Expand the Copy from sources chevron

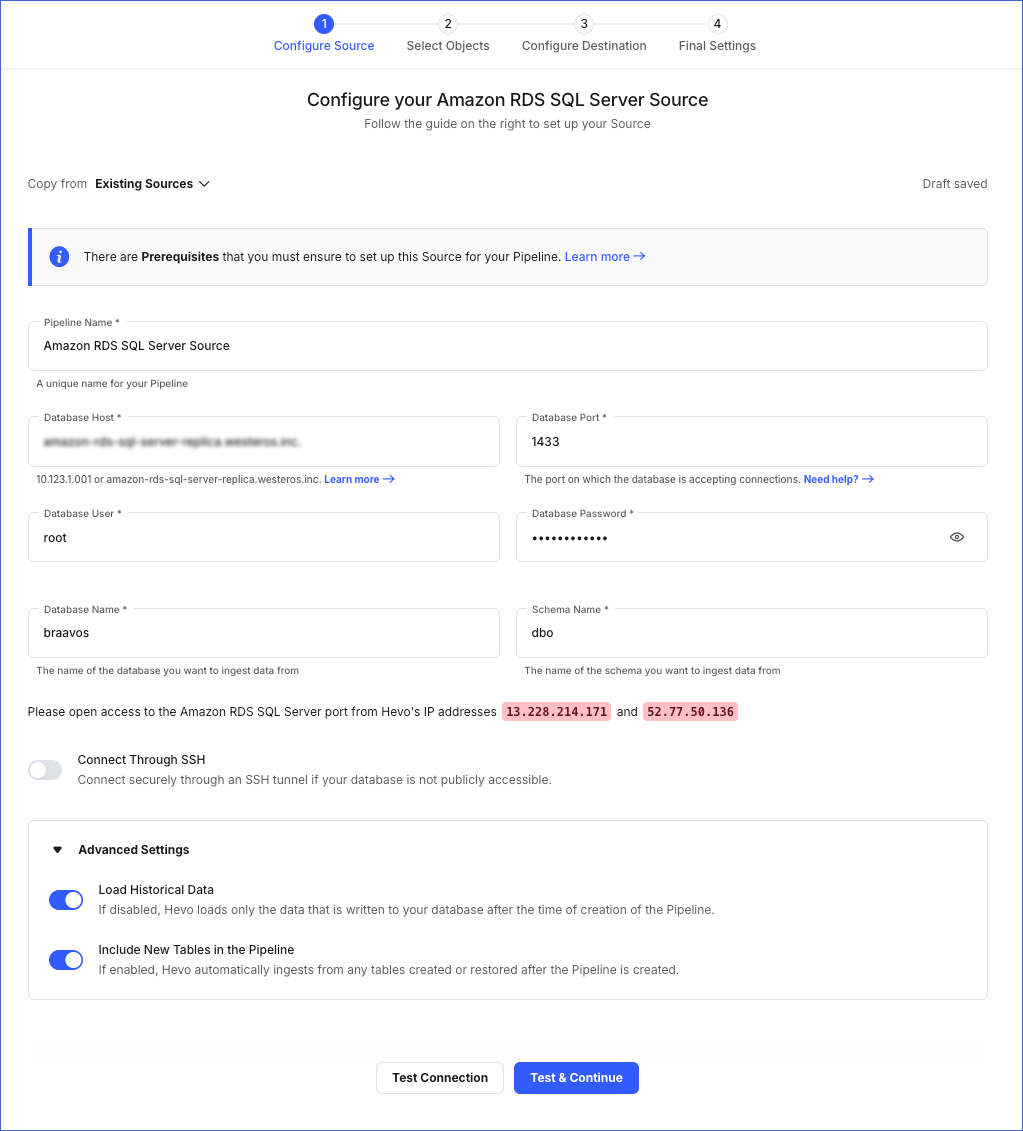204,183
